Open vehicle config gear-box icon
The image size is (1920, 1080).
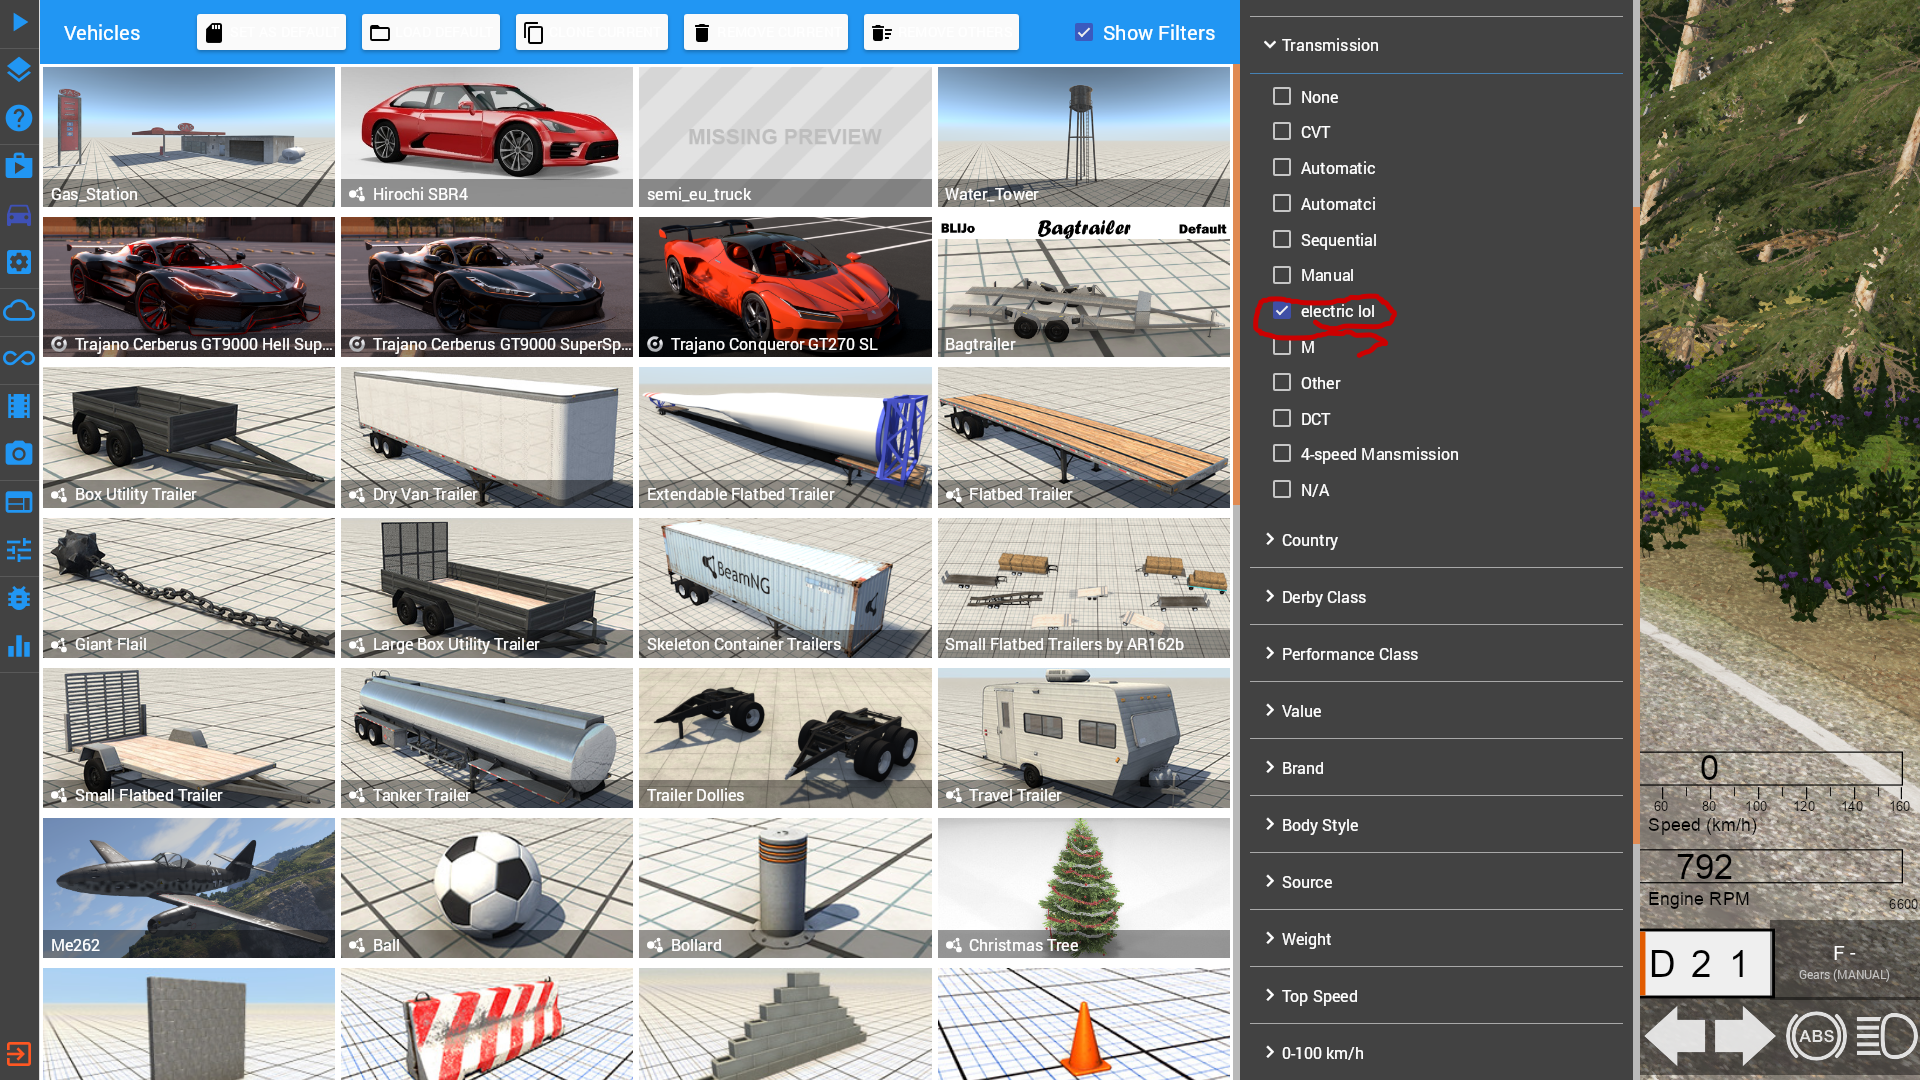pos(19,262)
